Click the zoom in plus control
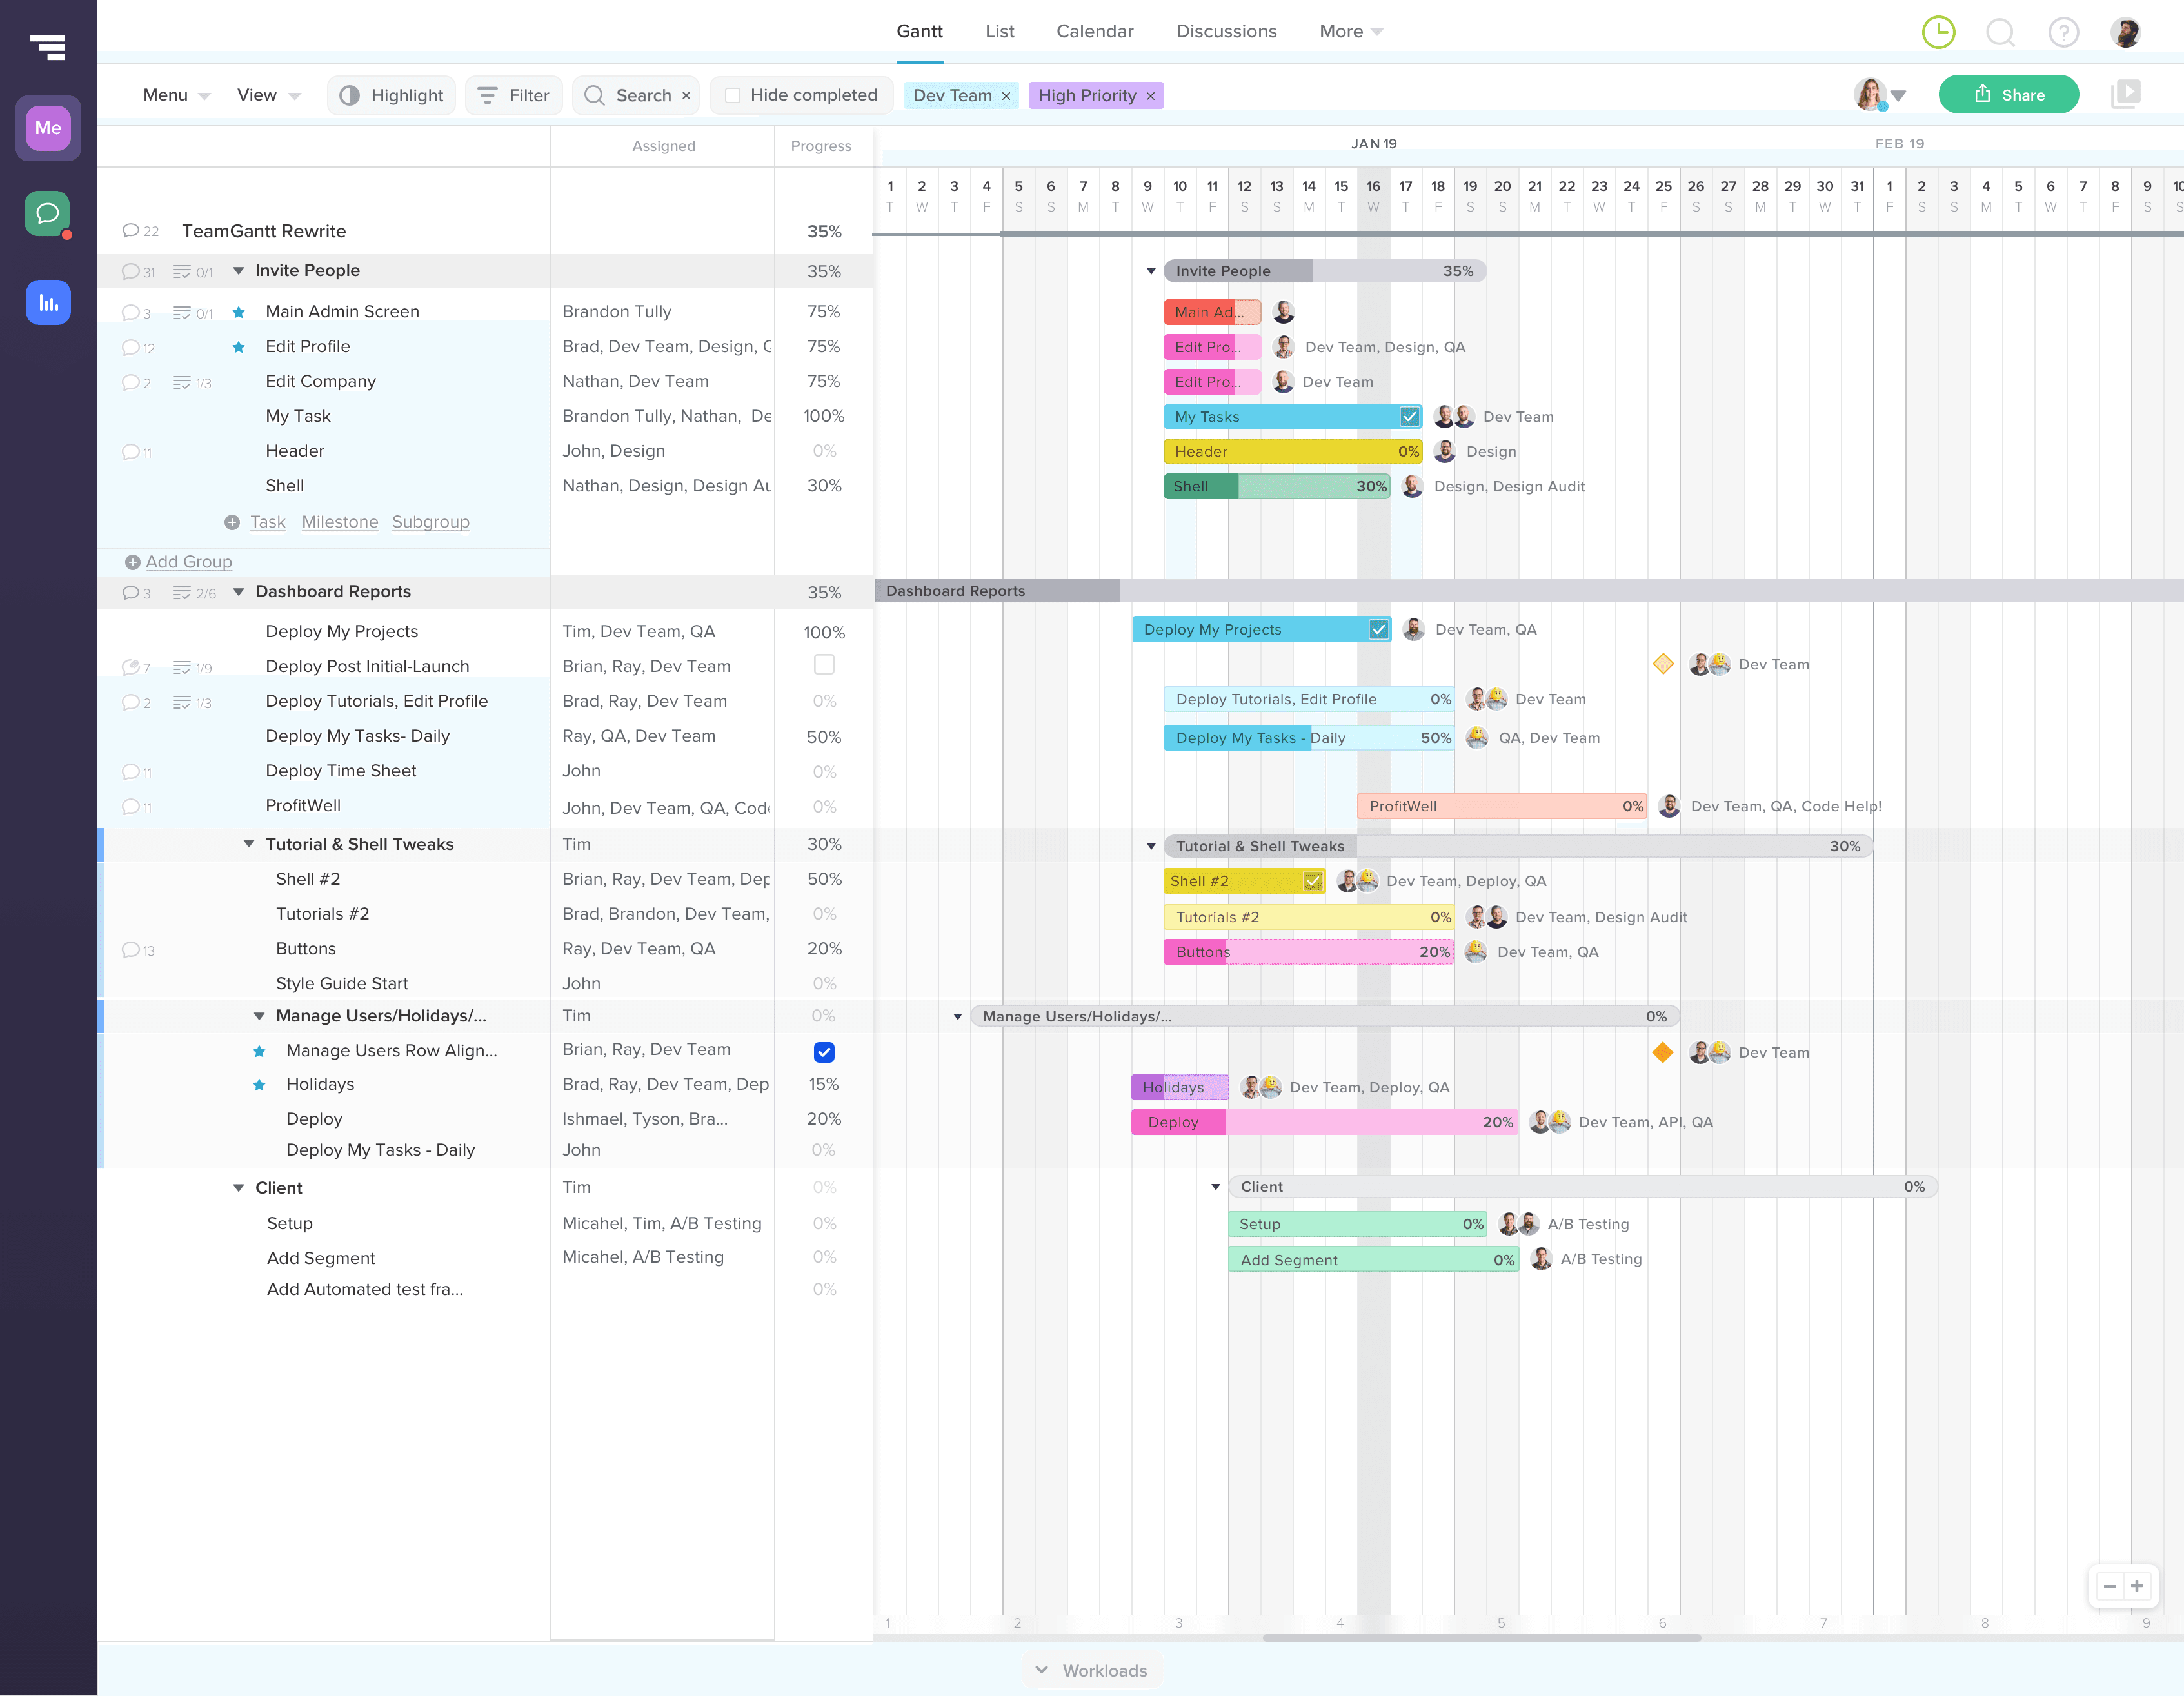Screen dimensions: 2184x1696 click(2137, 1586)
